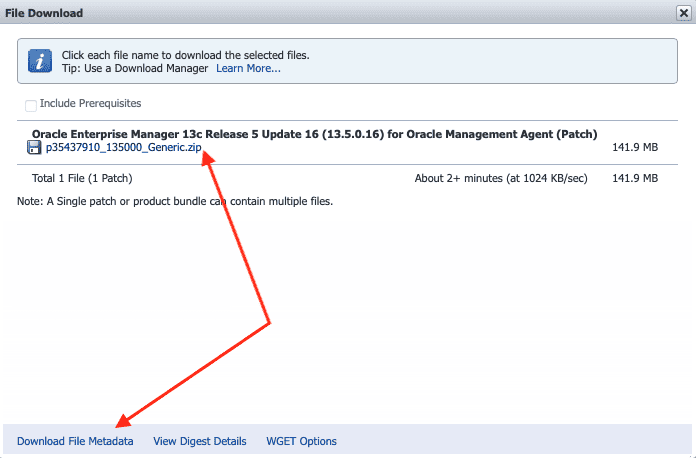Select the Oracle Enterprise Manager 13c patch title
Screen dimensions: 696x458
pyautogui.click(x=314, y=134)
